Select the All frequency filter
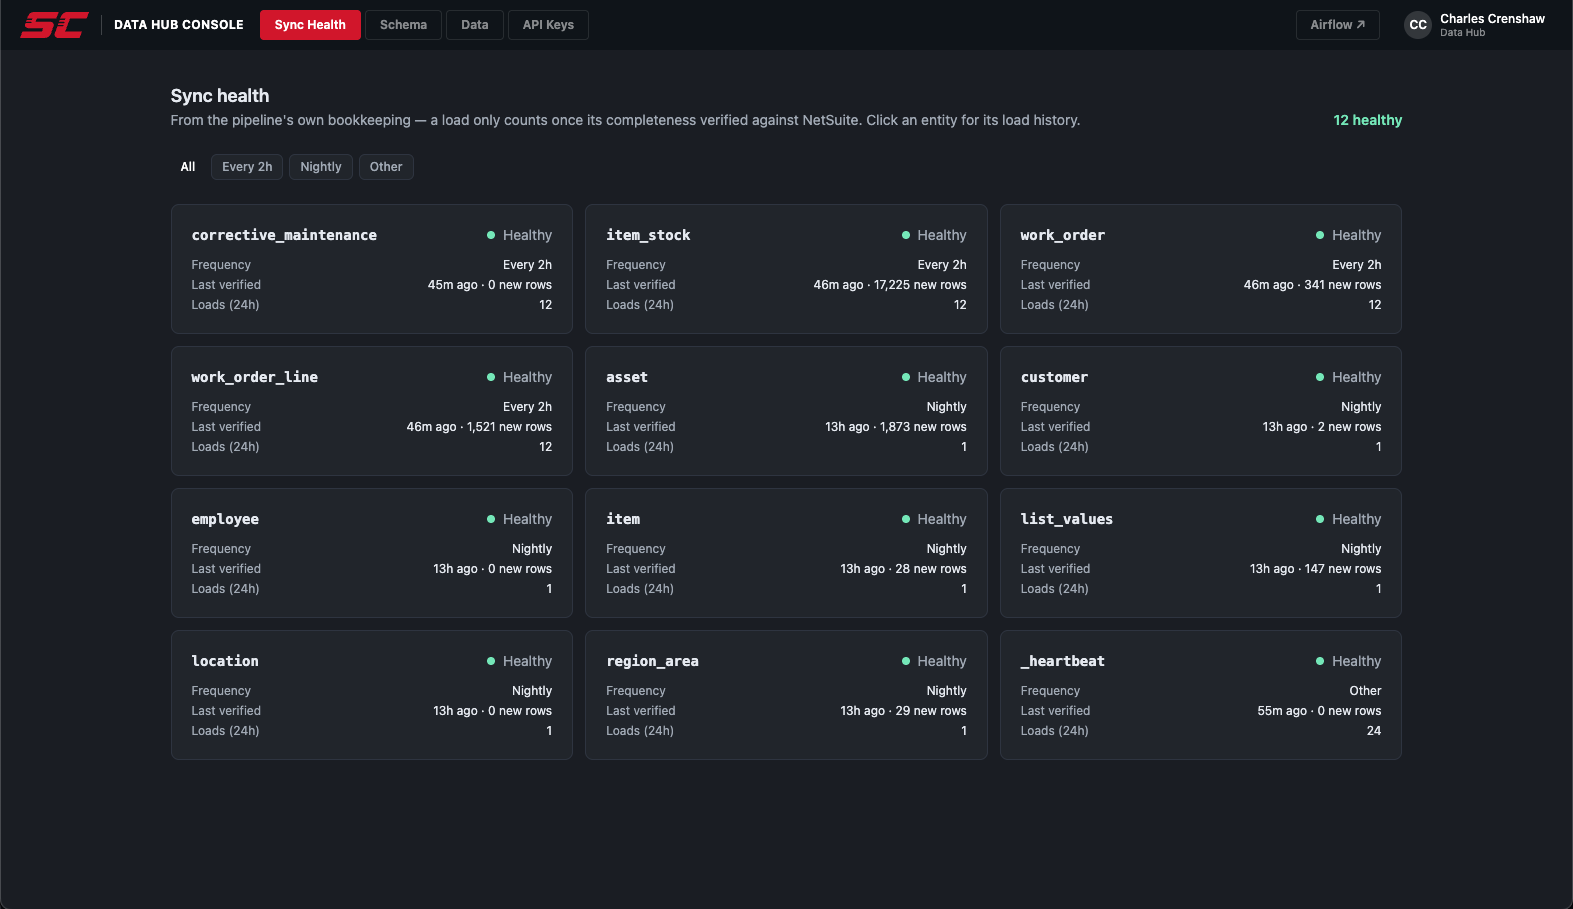1573x909 pixels. click(x=188, y=167)
